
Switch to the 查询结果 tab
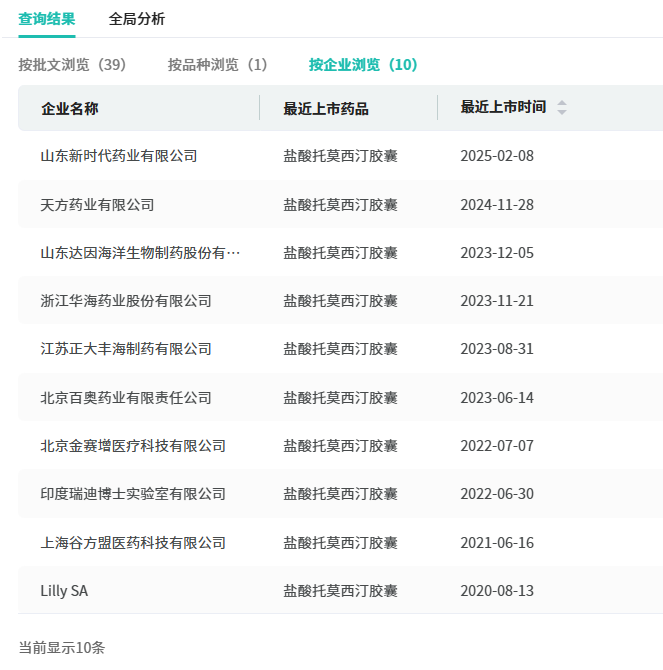46,19
